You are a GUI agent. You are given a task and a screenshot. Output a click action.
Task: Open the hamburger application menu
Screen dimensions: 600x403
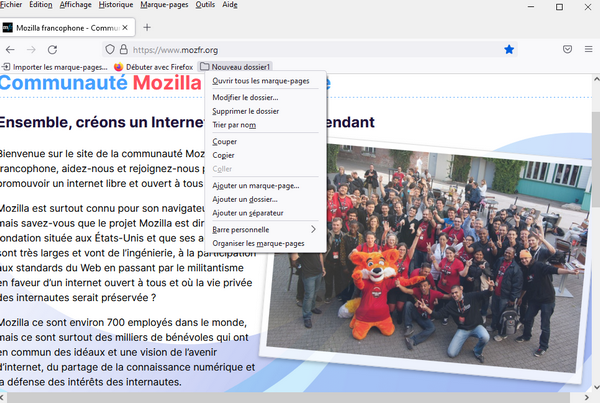pos(589,49)
